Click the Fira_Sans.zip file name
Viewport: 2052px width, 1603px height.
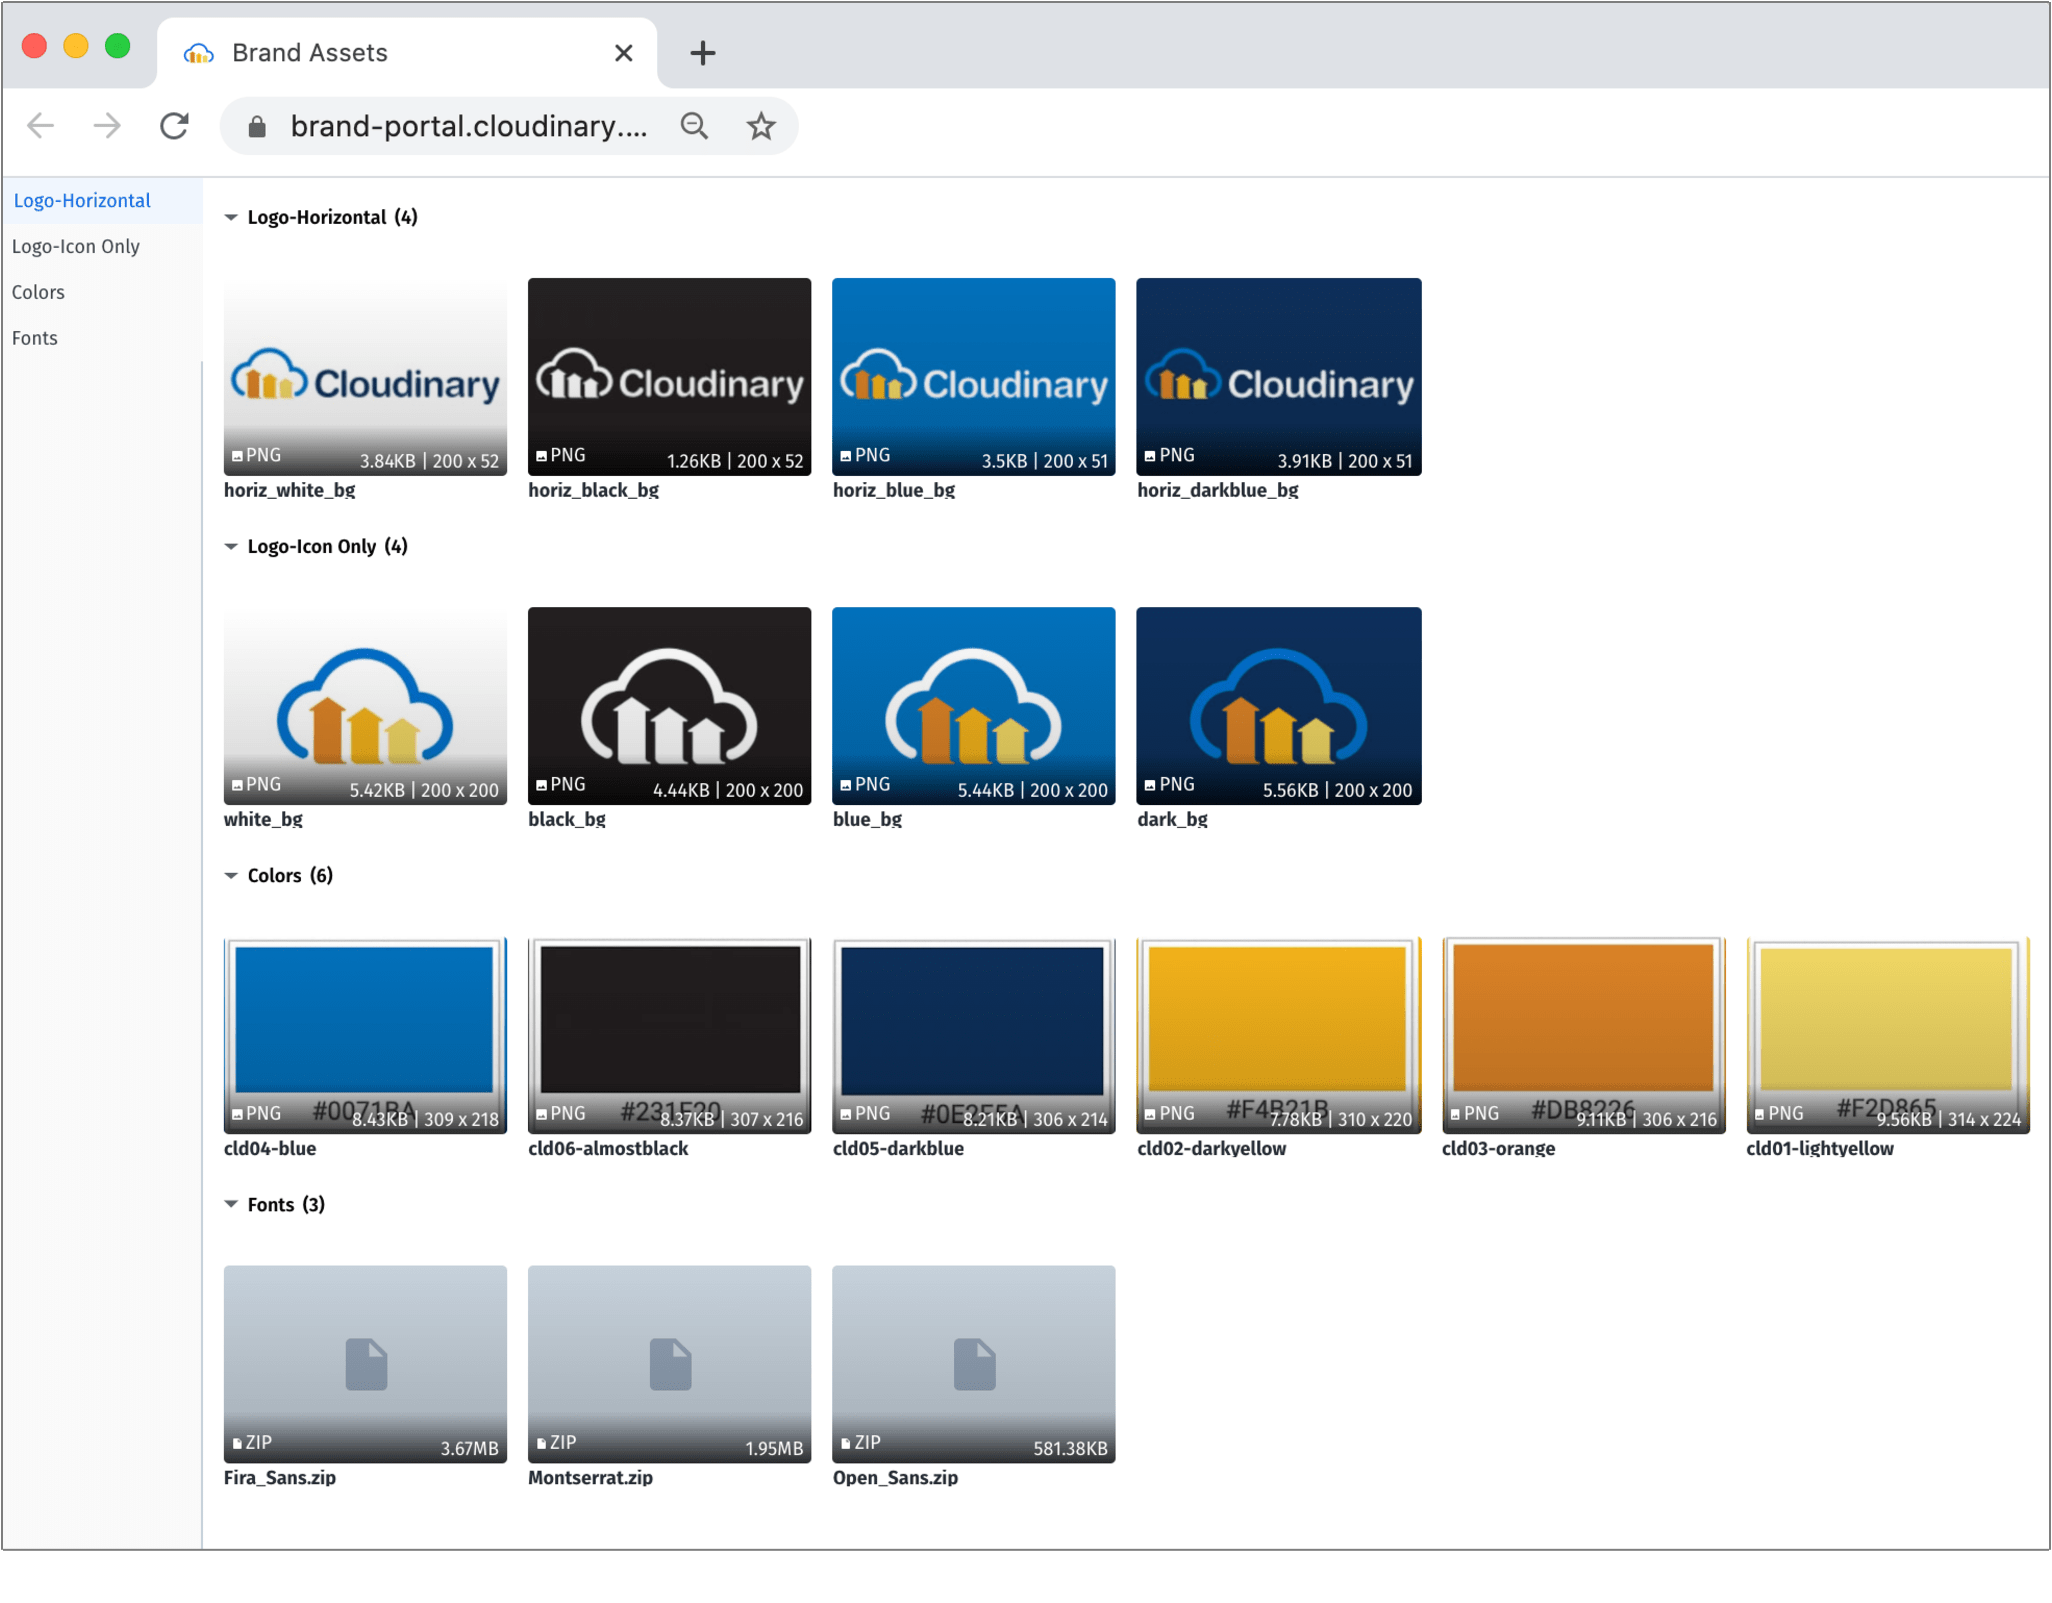(280, 1477)
